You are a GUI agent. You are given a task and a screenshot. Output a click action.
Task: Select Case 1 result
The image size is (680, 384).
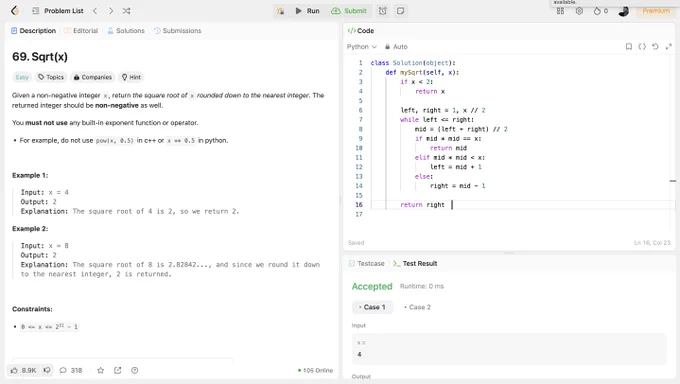372,307
